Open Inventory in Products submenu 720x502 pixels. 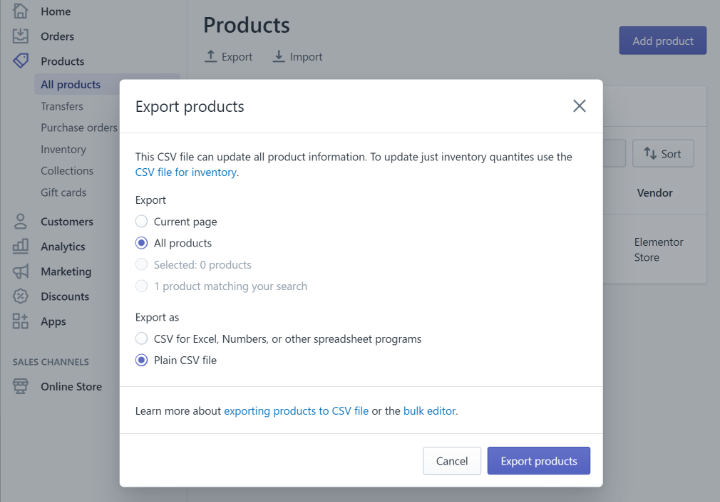pyautogui.click(x=63, y=149)
